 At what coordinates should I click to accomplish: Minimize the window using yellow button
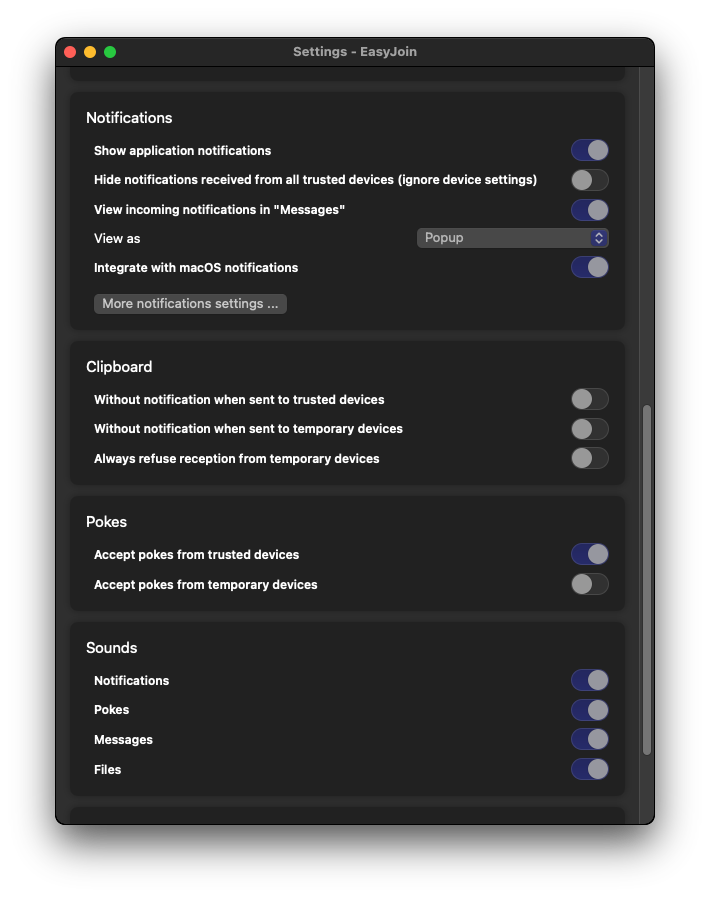coord(90,52)
